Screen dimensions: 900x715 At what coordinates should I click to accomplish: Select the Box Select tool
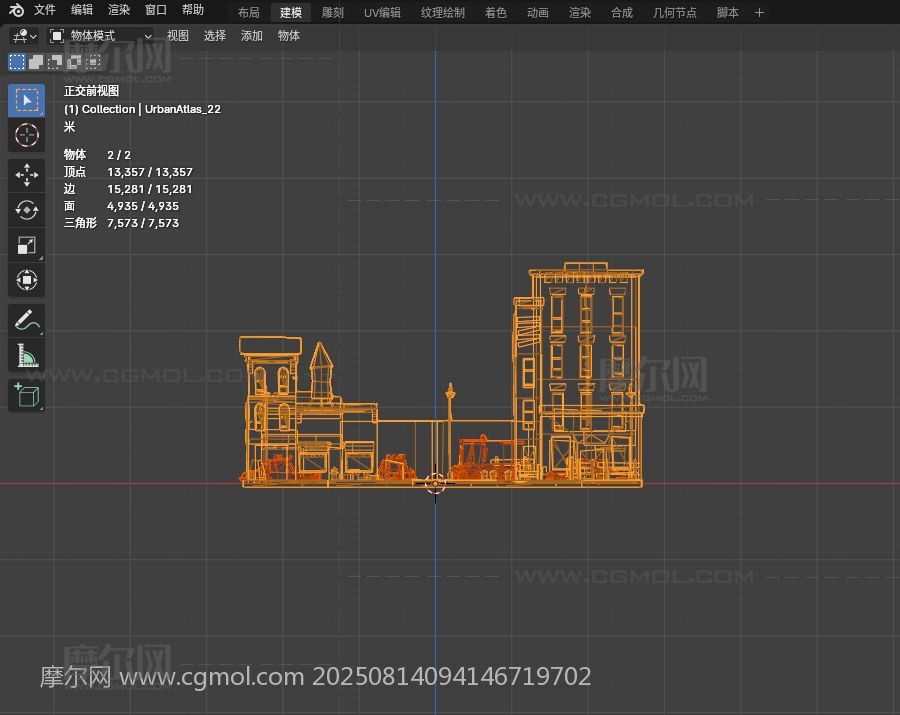27,100
